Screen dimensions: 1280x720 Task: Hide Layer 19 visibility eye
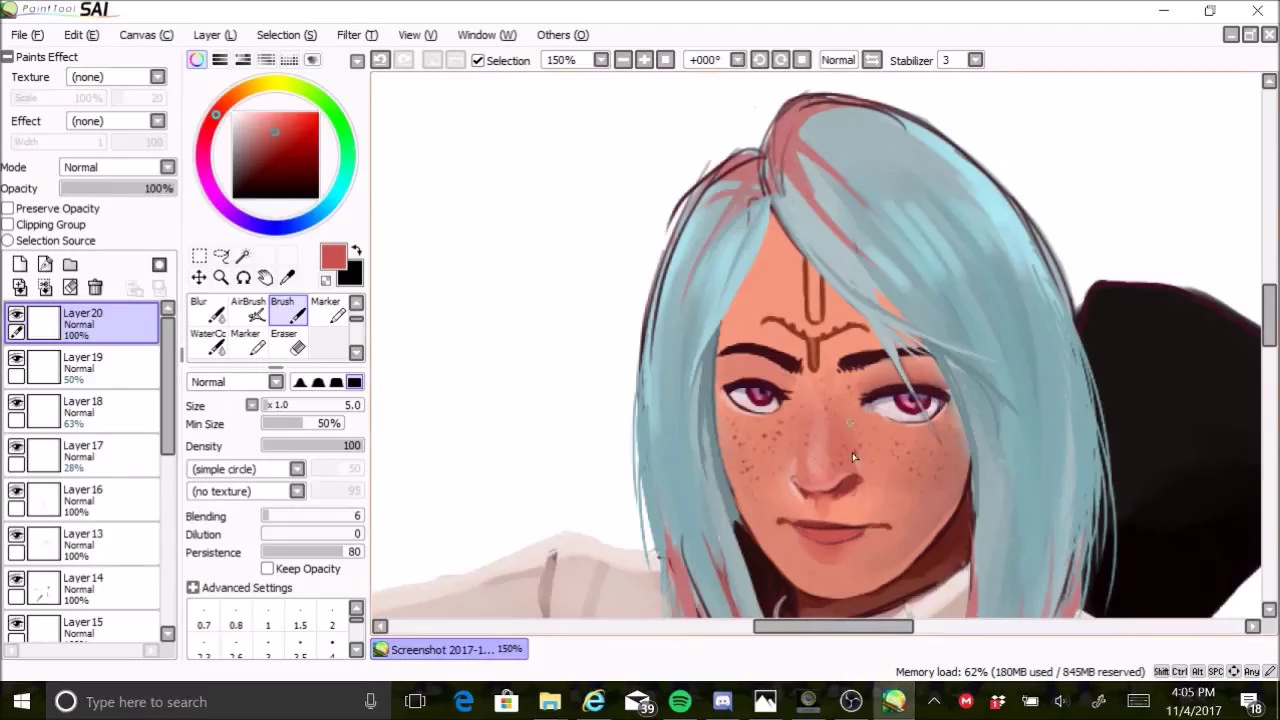[16, 358]
